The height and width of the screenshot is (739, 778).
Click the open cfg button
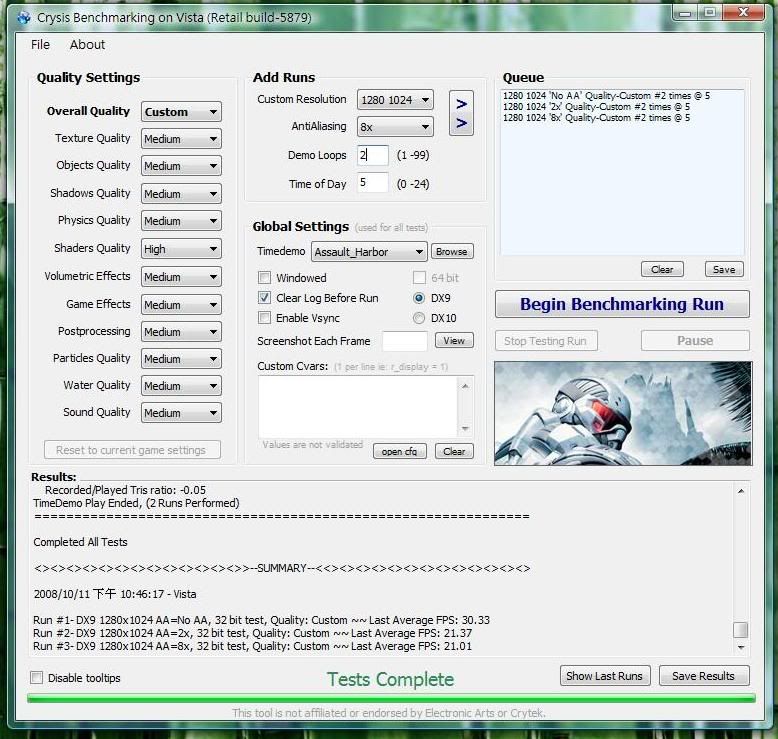(x=399, y=451)
